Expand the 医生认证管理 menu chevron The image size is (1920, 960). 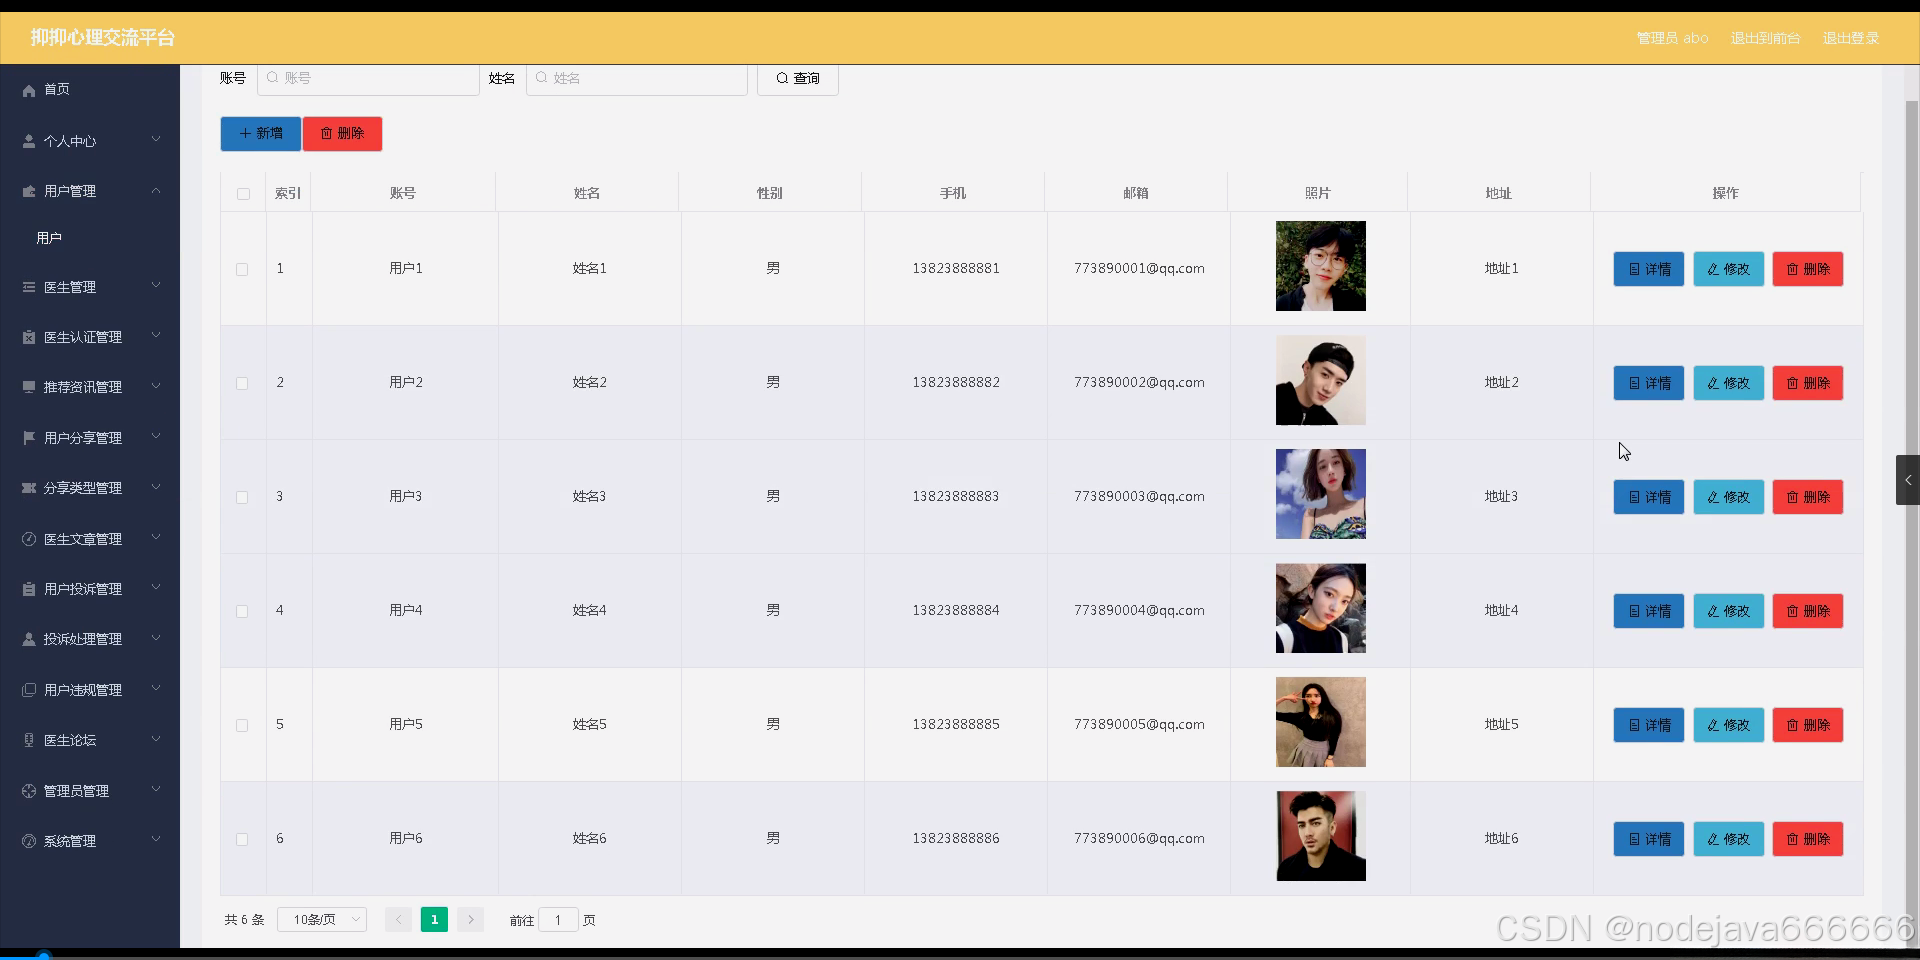pyautogui.click(x=156, y=336)
